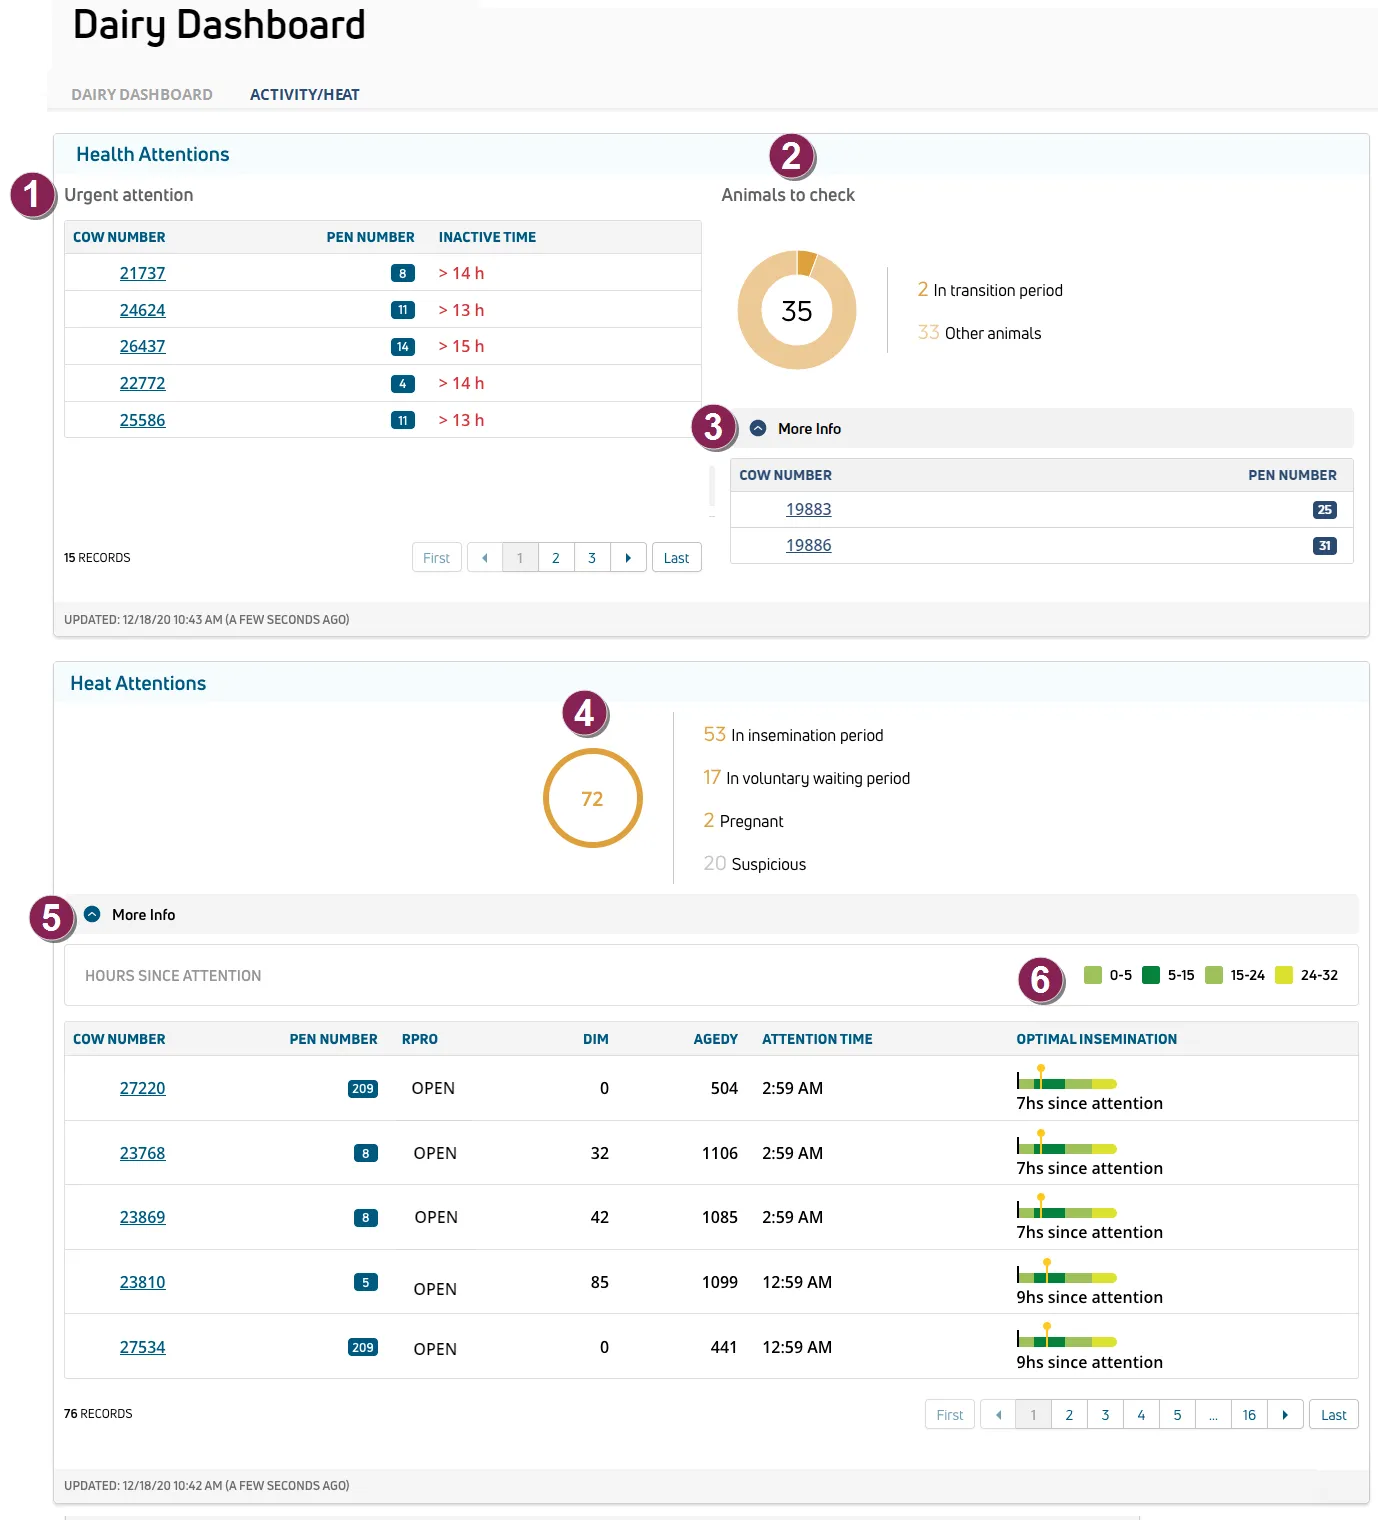Image resolution: width=1378 pixels, height=1520 pixels.
Task: Click pen badge 14 for cow 26437
Action: click(403, 347)
